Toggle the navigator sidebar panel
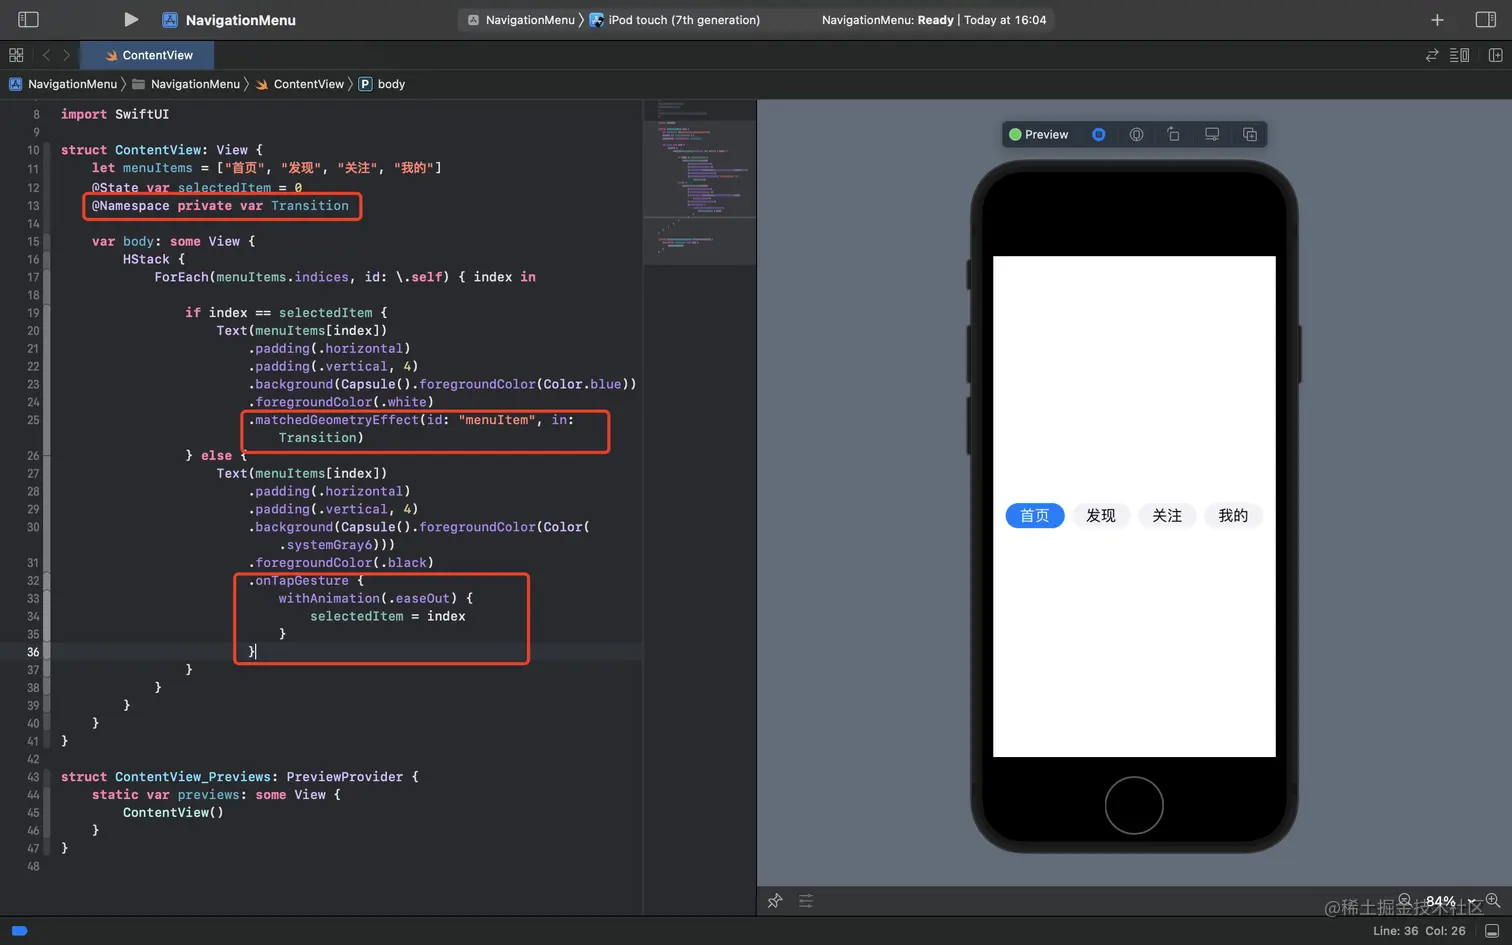1512x945 pixels. click(x=28, y=19)
